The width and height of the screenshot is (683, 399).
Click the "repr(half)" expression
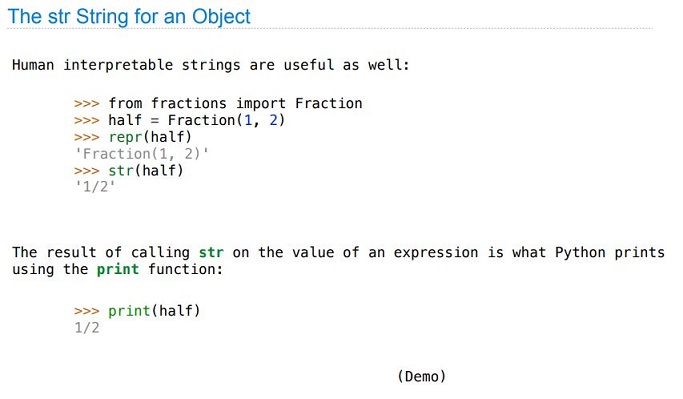pos(150,137)
